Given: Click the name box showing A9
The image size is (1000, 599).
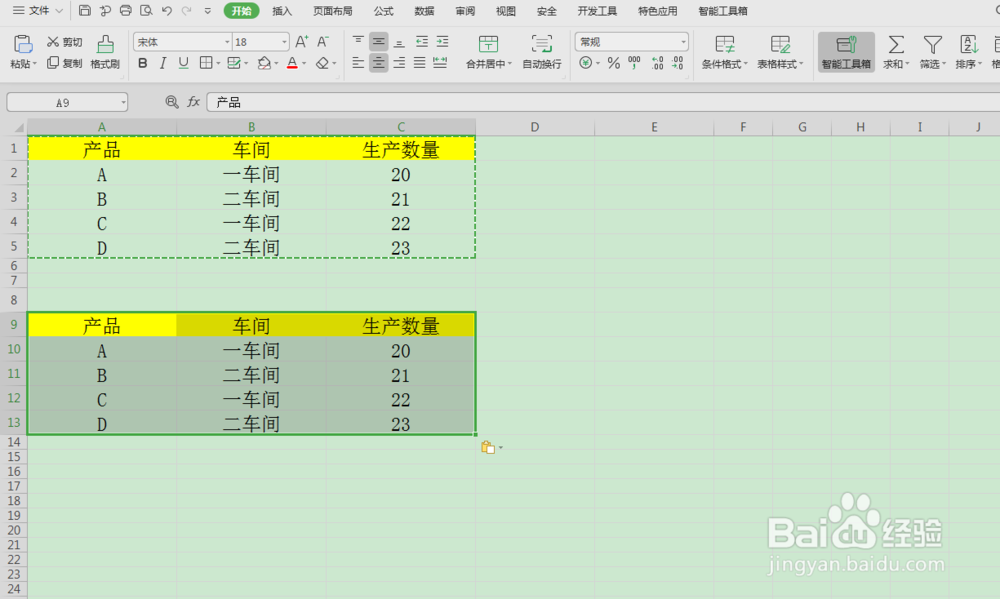Looking at the screenshot, I should click(x=67, y=102).
